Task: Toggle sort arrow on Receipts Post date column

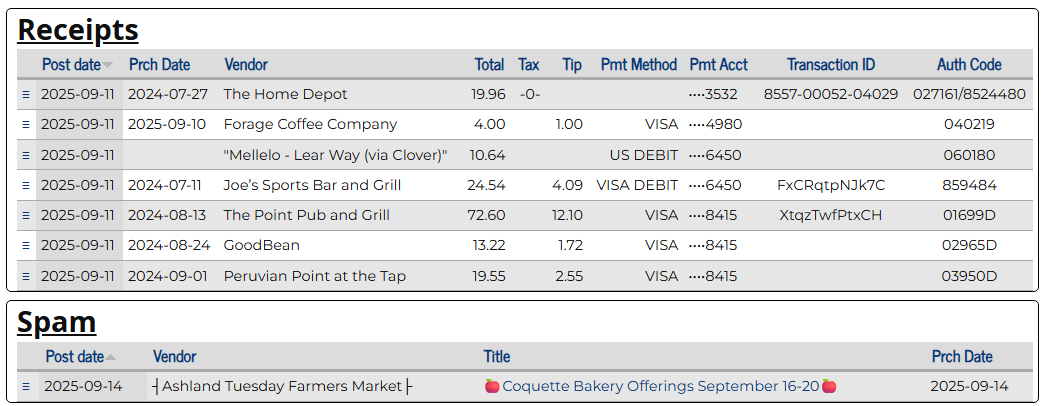Action: [x=108, y=65]
